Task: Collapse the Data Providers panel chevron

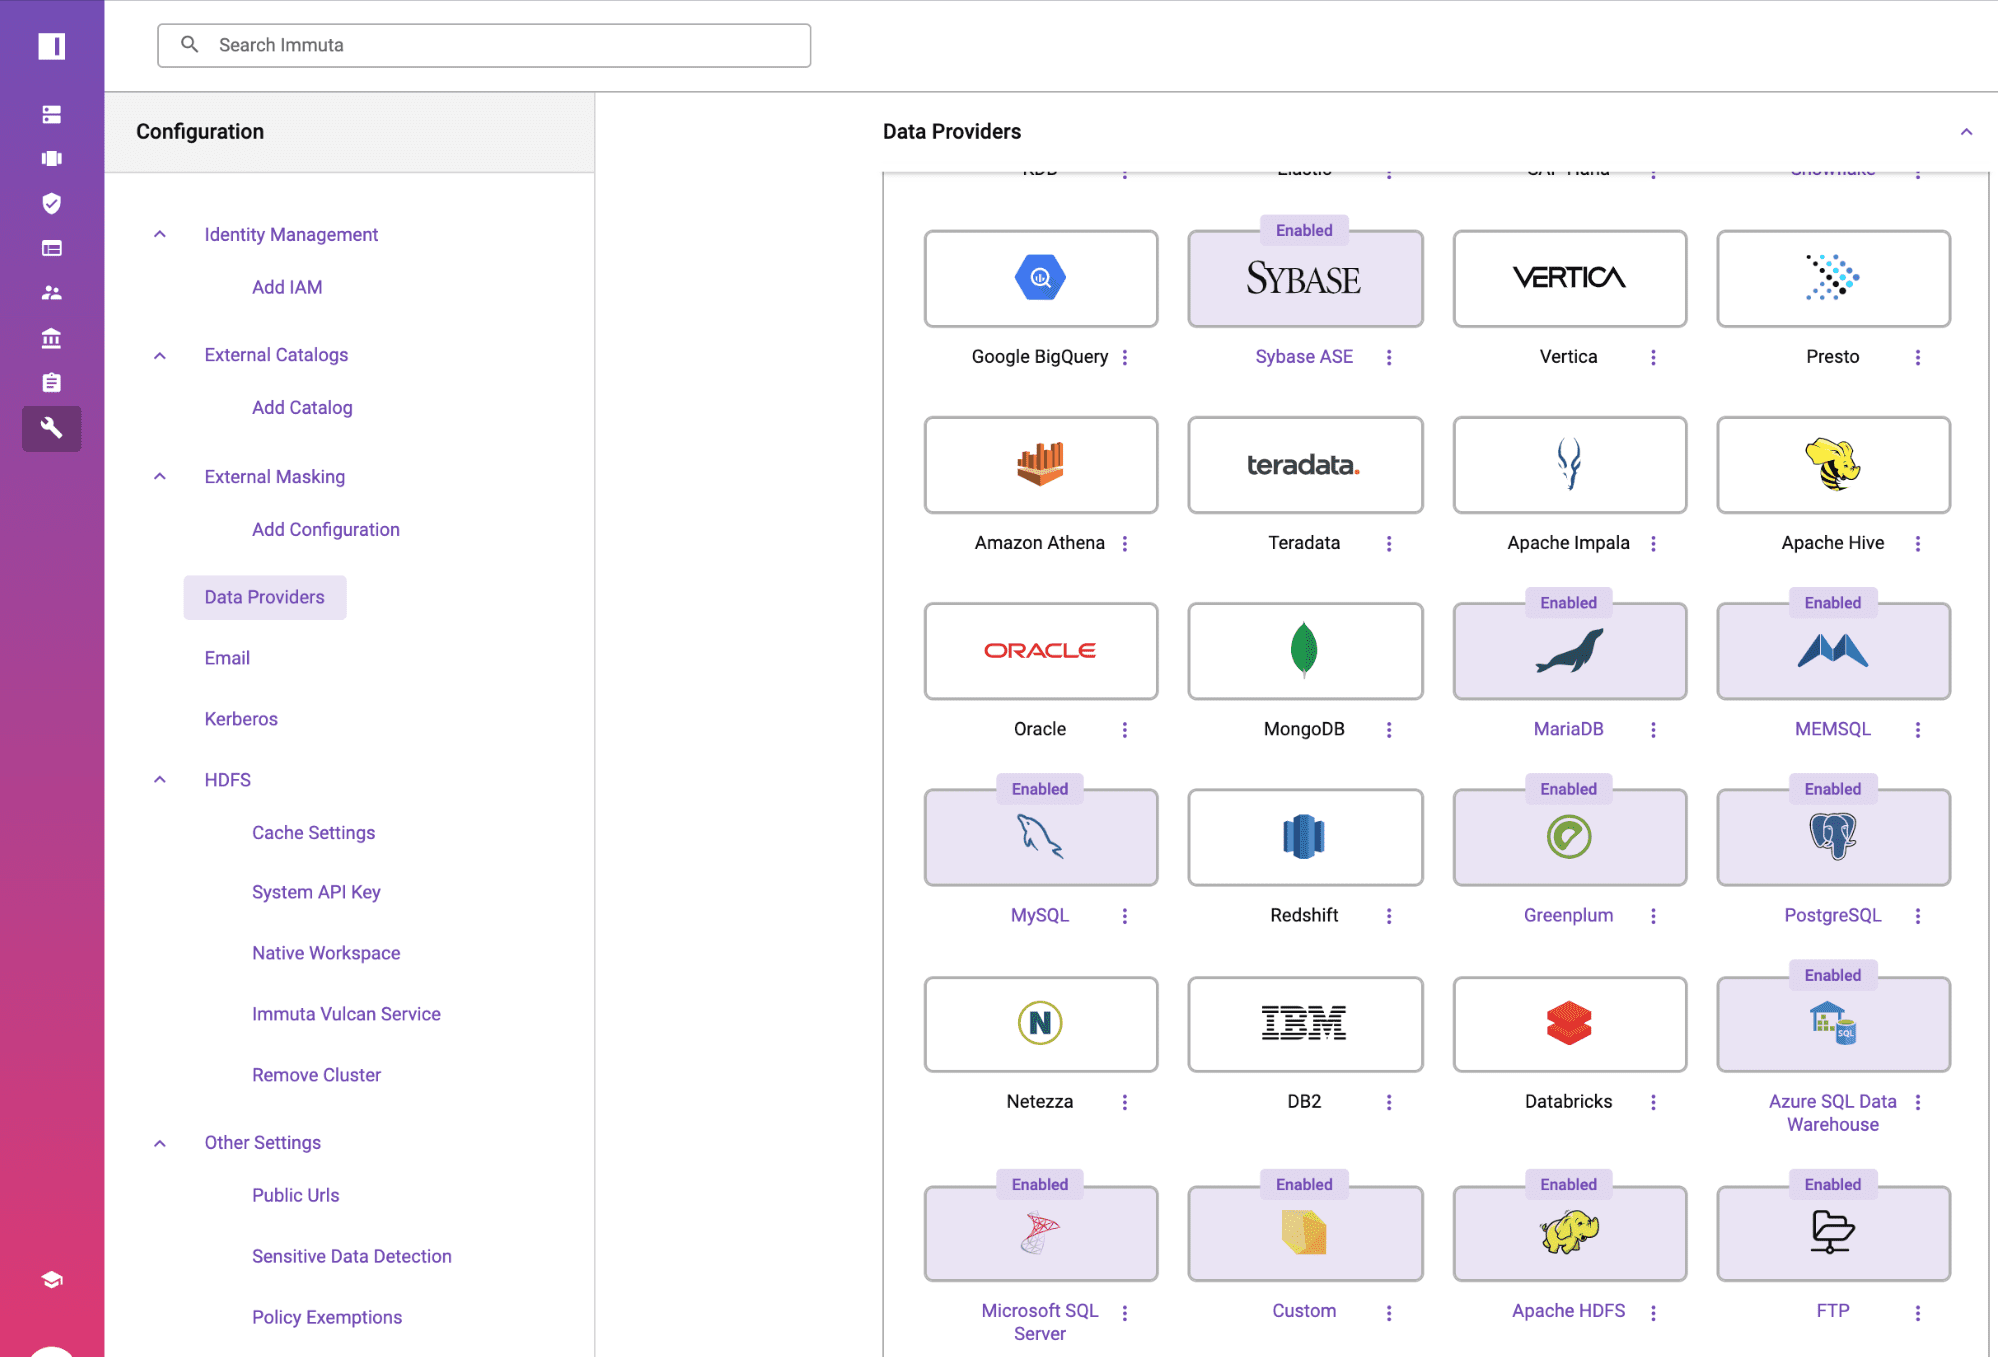Action: (x=1966, y=132)
